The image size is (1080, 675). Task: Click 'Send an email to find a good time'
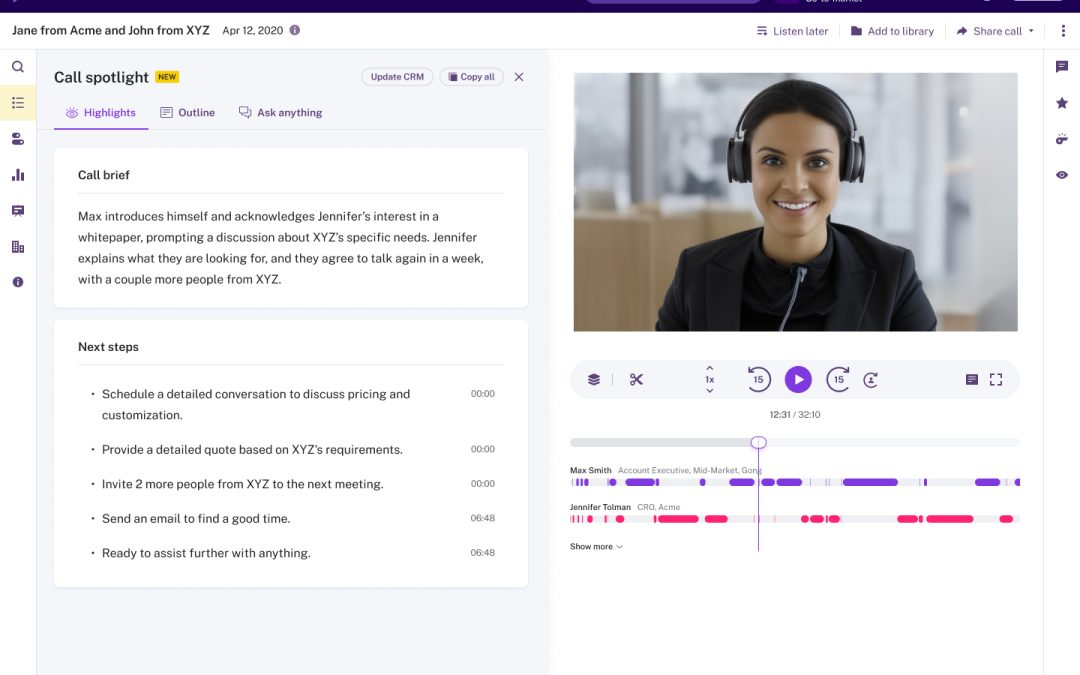point(196,518)
